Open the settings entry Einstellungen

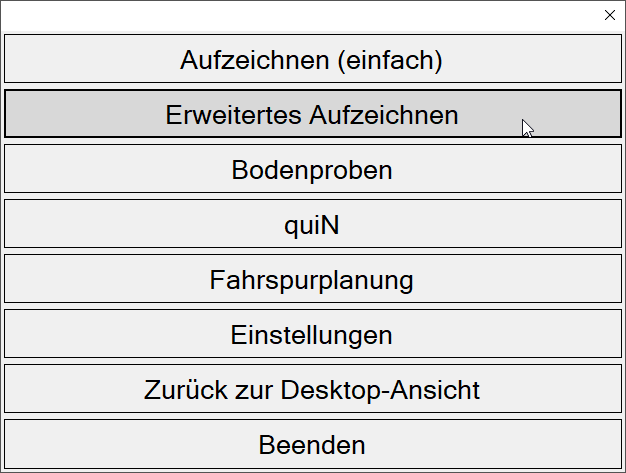[x=312, y=334]
